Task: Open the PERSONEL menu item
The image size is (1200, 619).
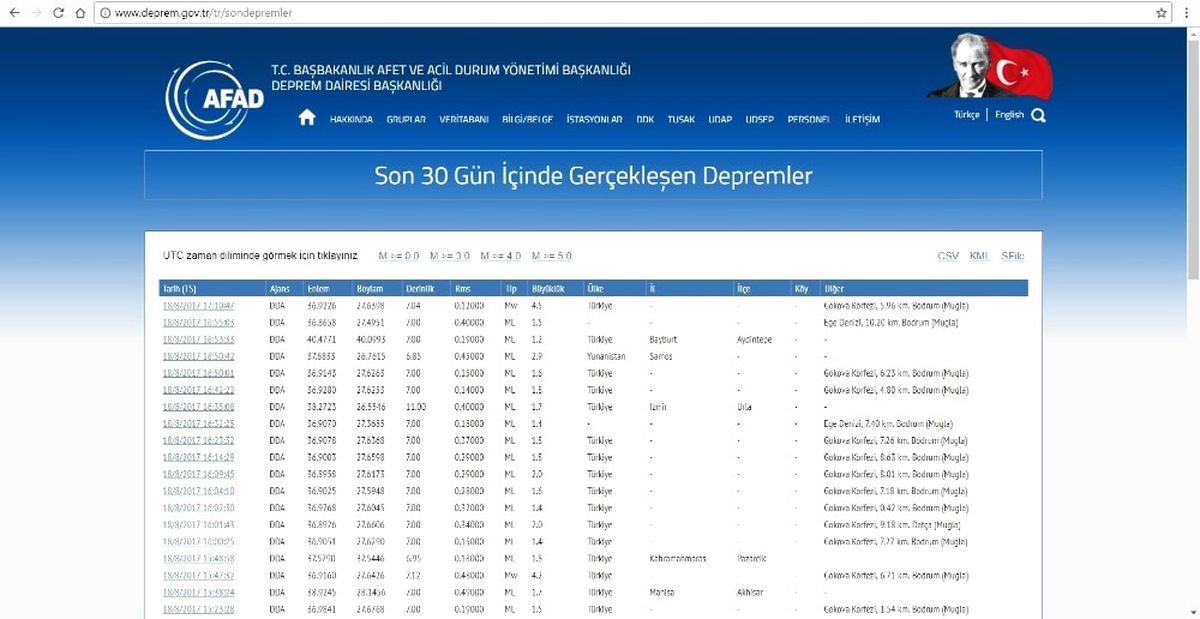Action: pyautogui.click(x=809, y=120)
